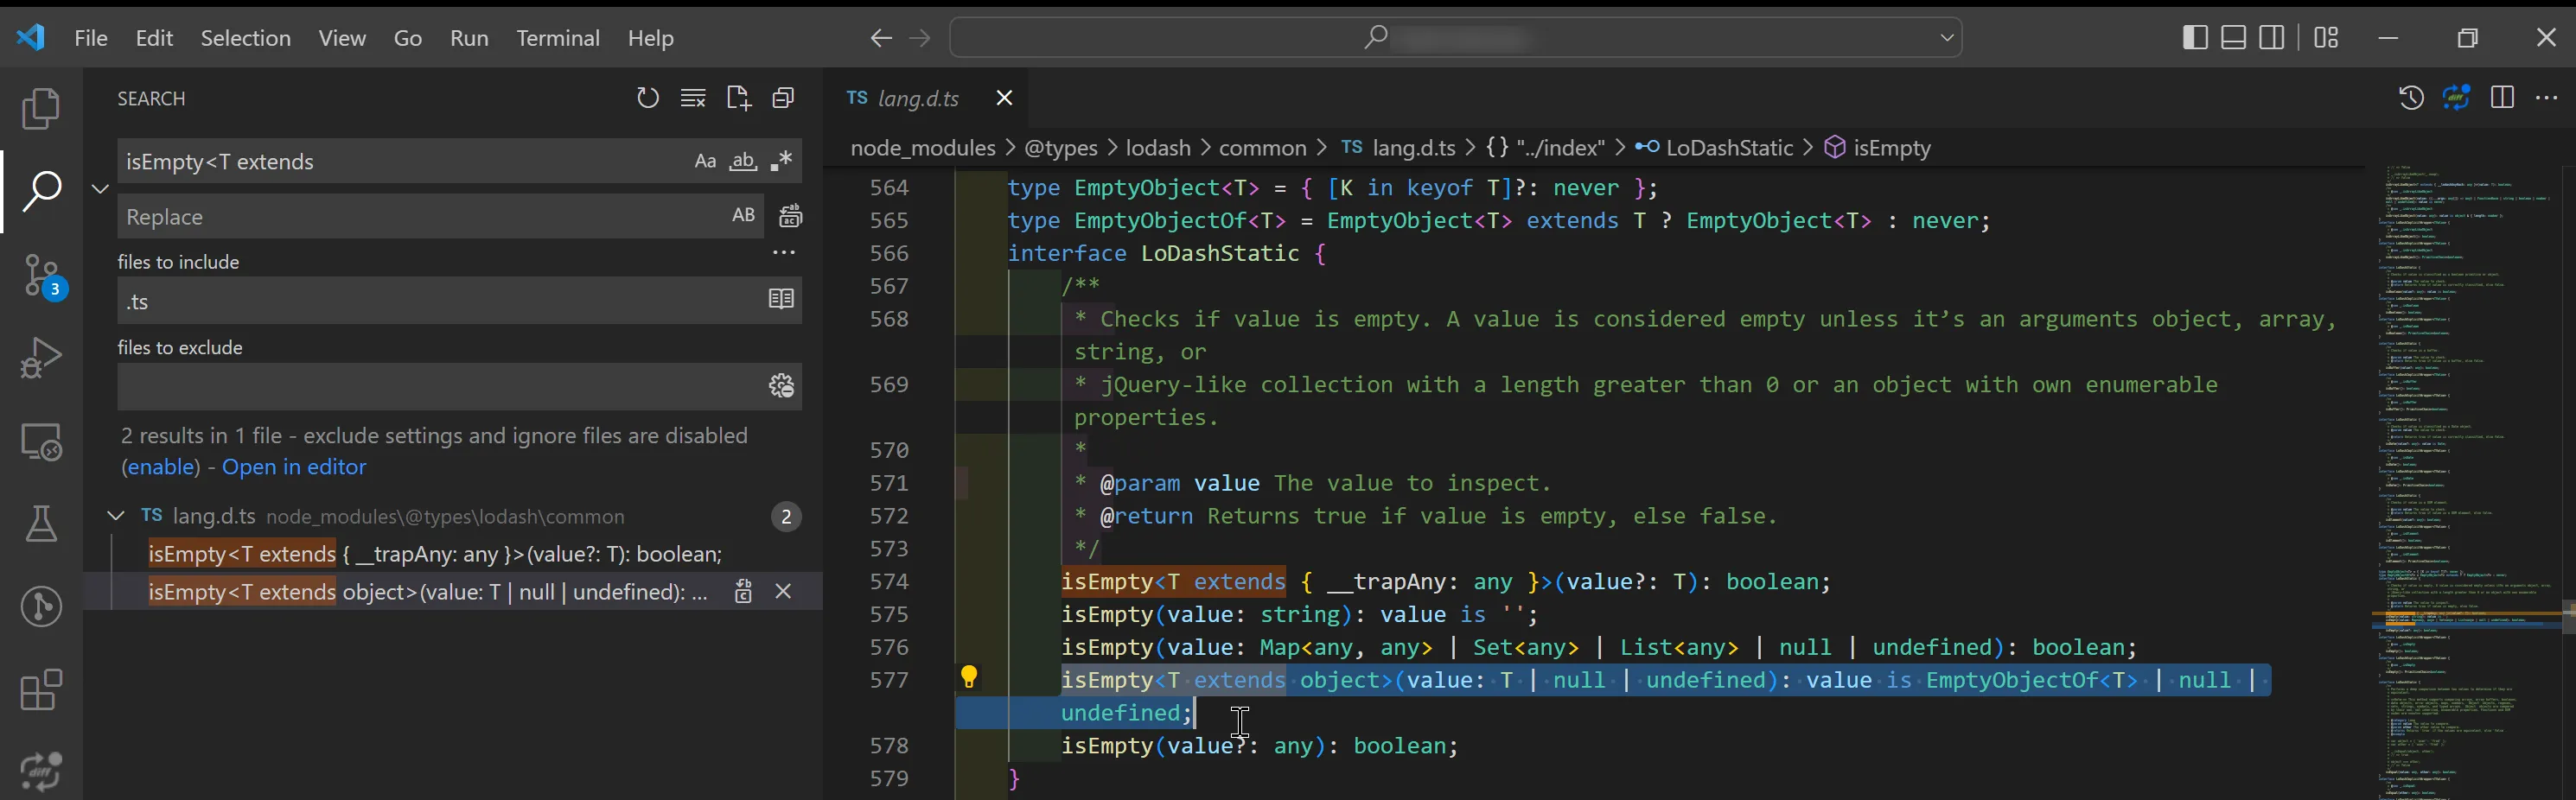This screenshot has height=800, width=2576.
Task: Toggle Match Case in search field
Action: click(x=705, y=162)
